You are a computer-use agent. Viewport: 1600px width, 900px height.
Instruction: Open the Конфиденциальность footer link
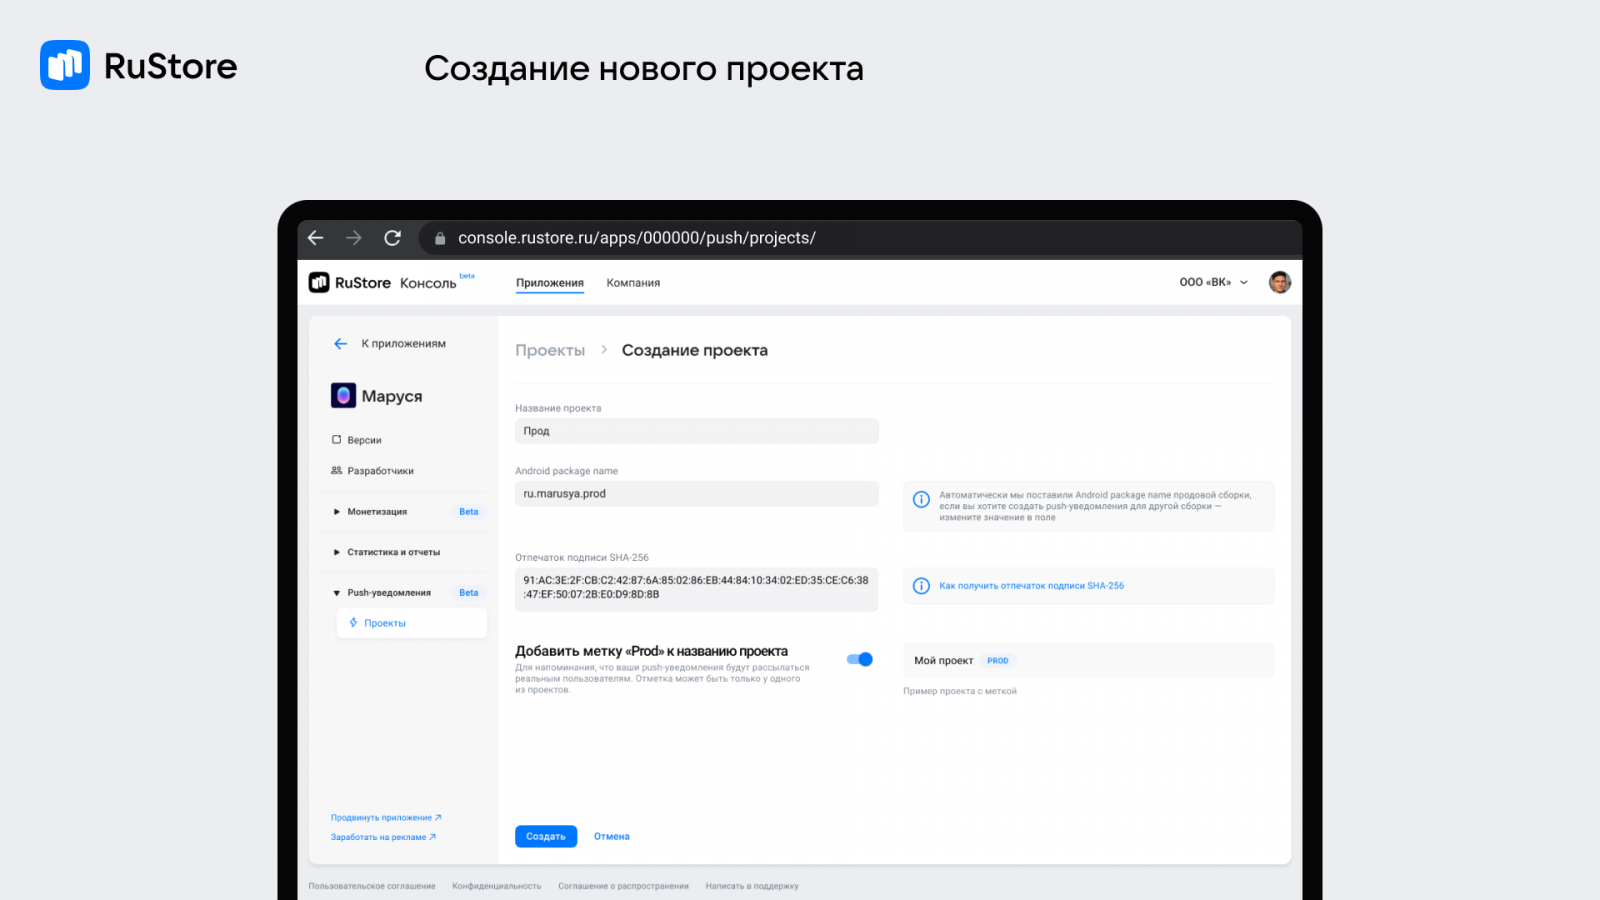496,886
